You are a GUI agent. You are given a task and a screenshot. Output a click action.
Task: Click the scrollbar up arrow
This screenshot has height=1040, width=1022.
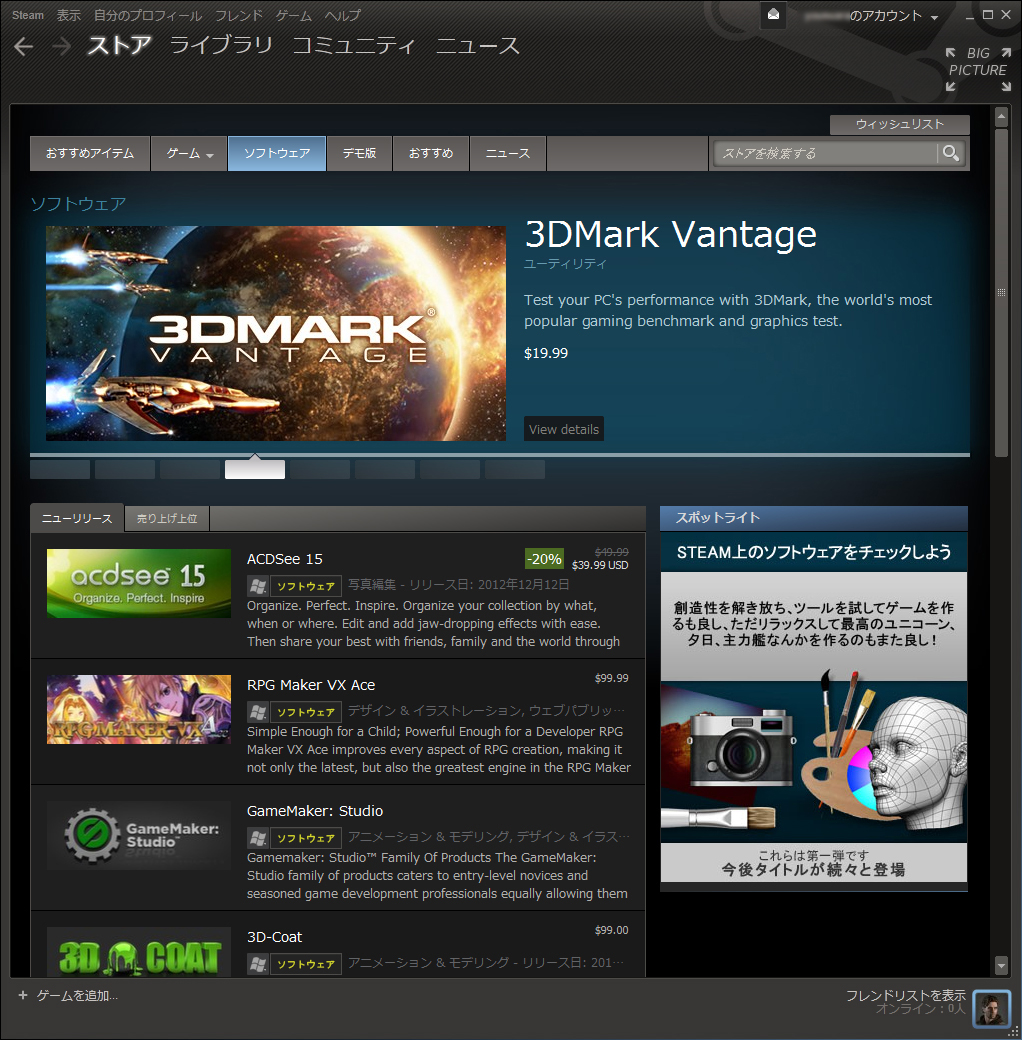(1001, 117)
